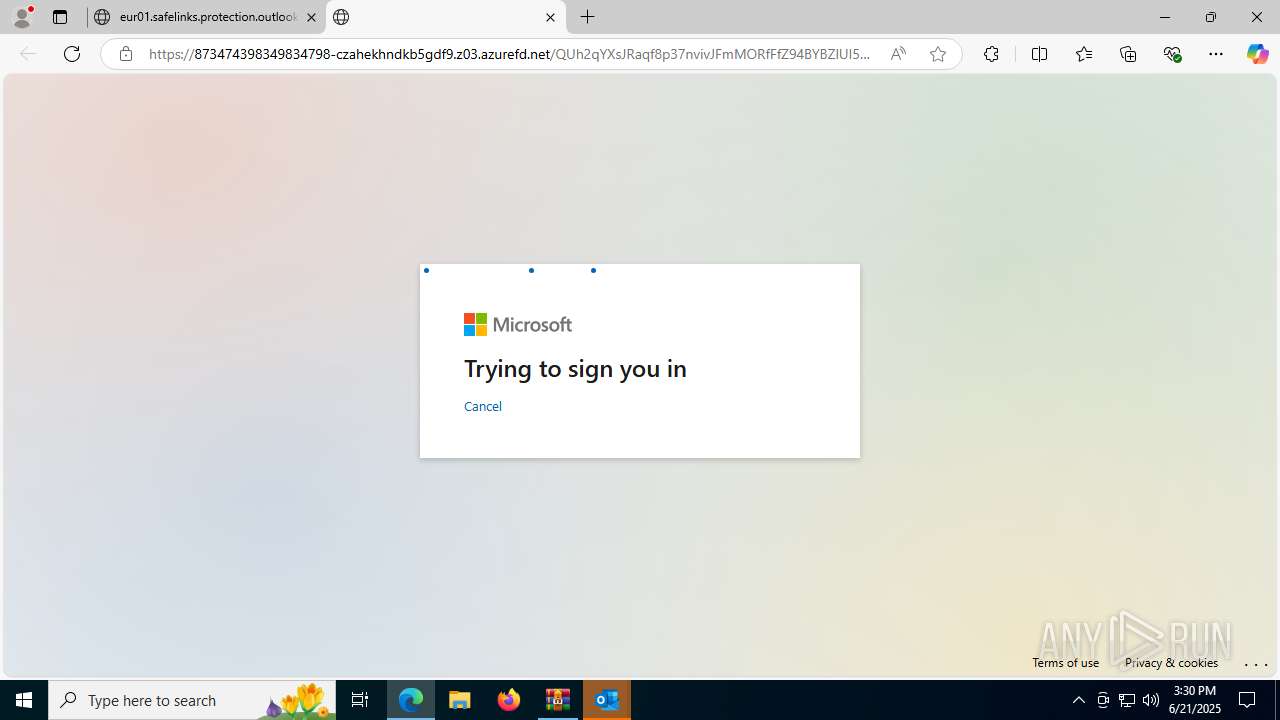Open Tab actions menu icon
Viewport: 1280px width, 720px height.
click(60, 17)
